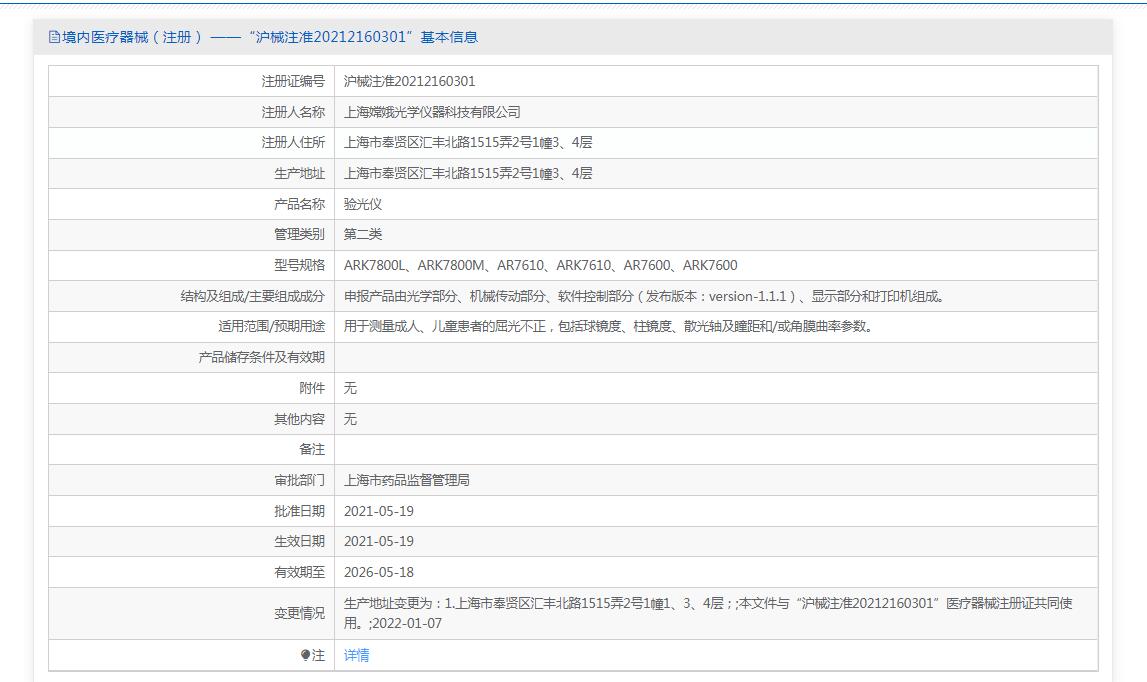The image size is (1147, 682).
Task: Click the document icon before the page title
Action: [x=55, y=37]
